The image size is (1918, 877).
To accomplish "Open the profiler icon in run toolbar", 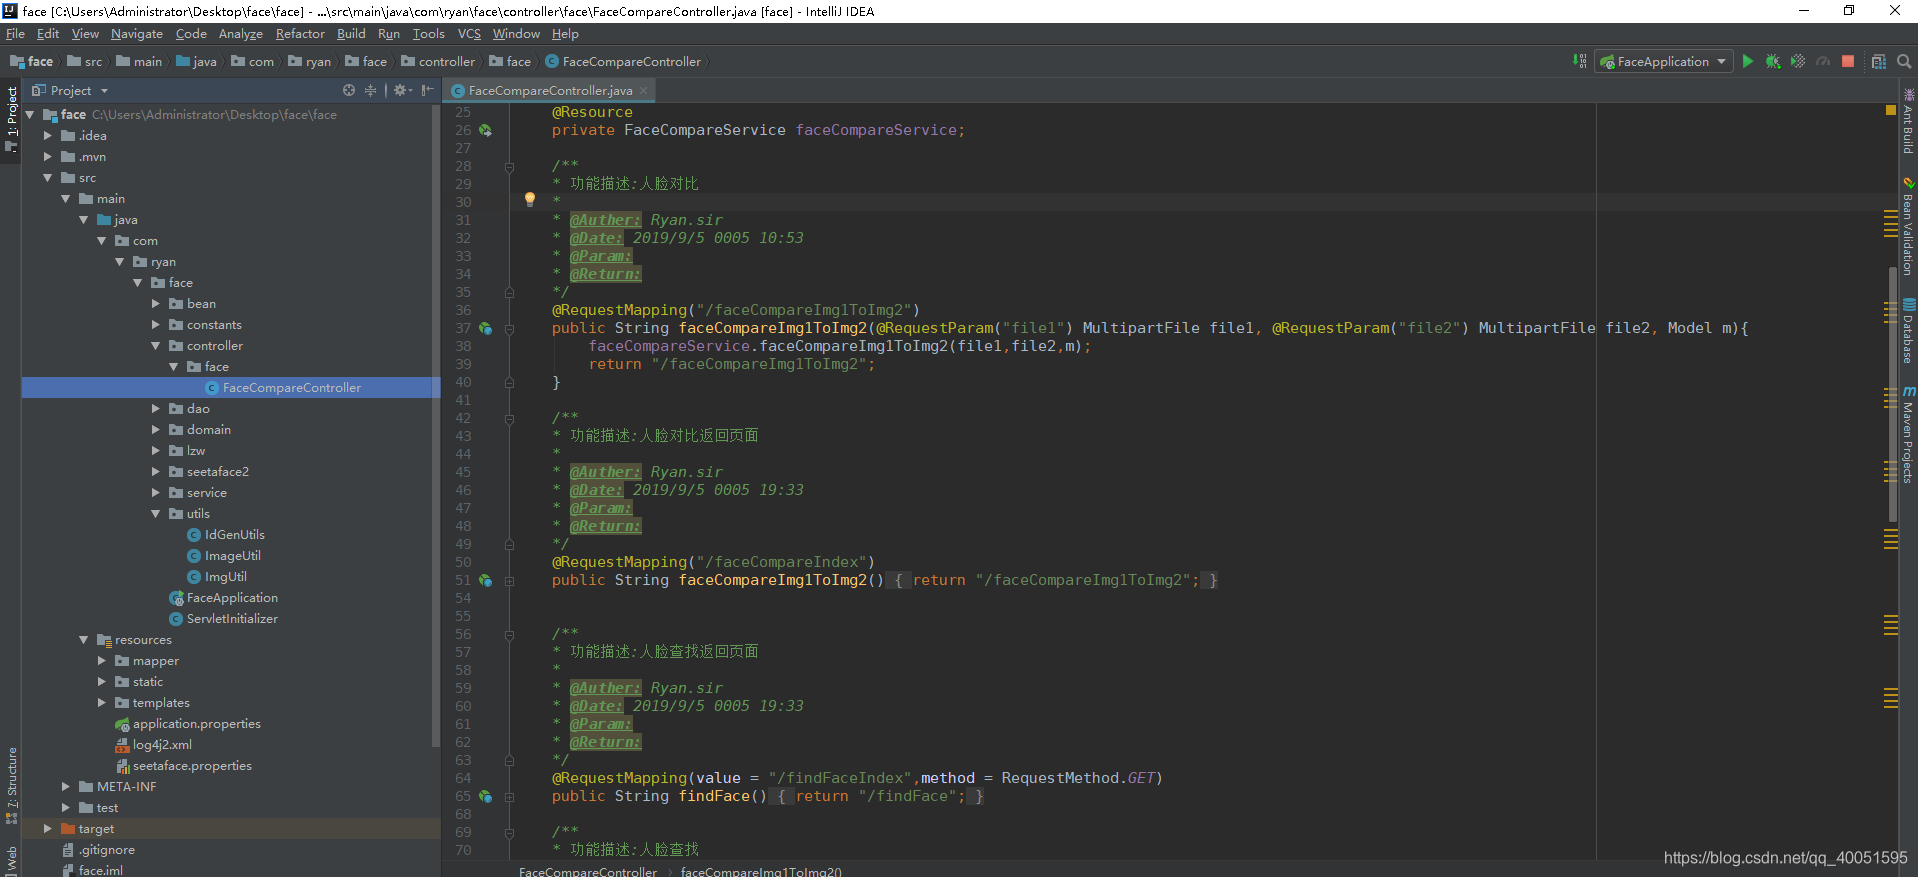I will (x=1823, y=61).
